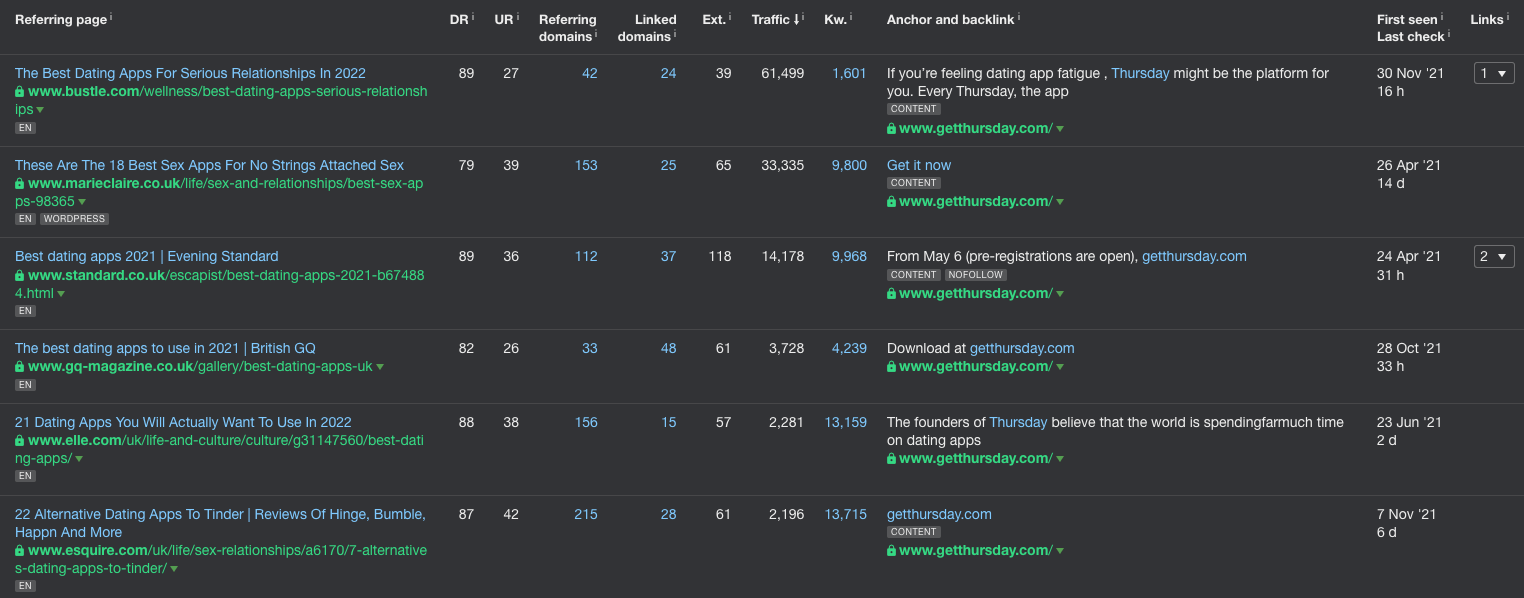Open the www.elle.com referring page URL
Viewport: 1524px width, 598px height.
[220, 449]
